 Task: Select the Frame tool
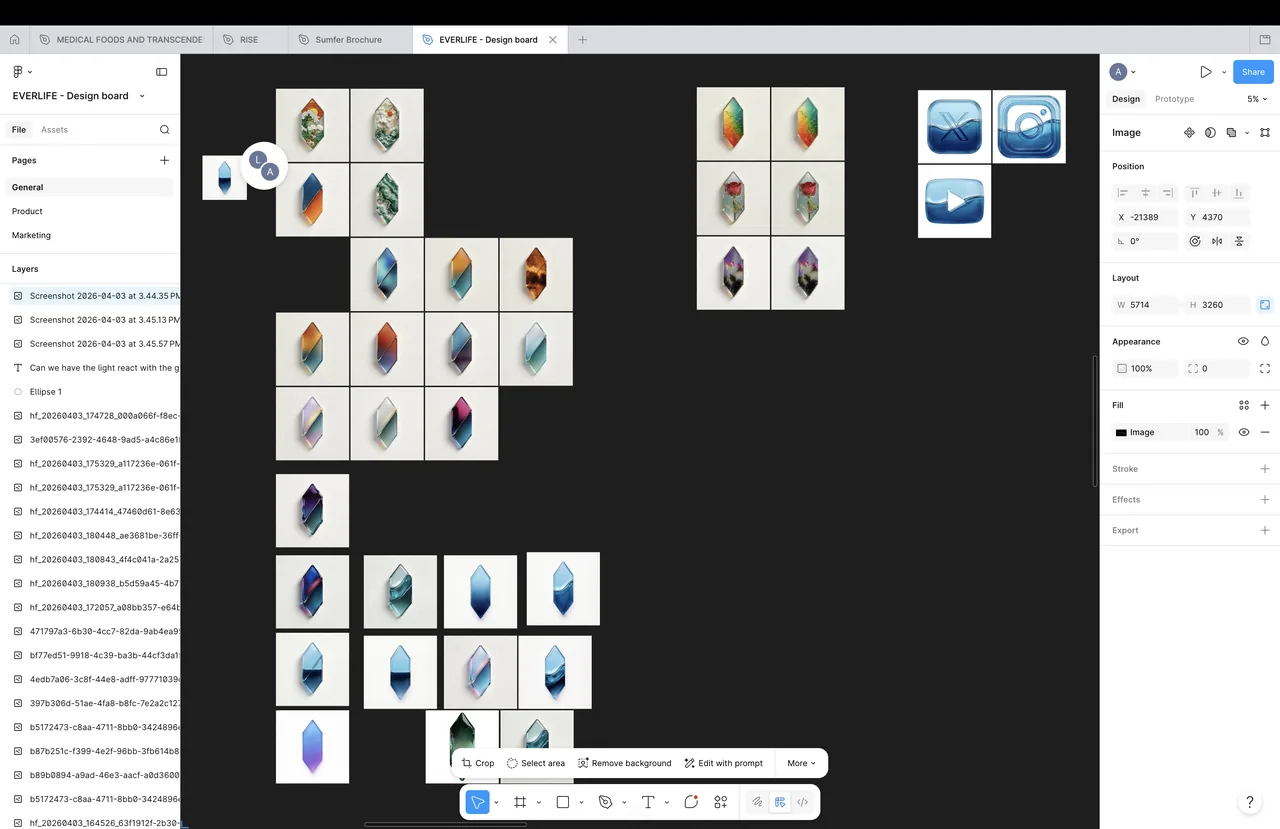(520, 802)
